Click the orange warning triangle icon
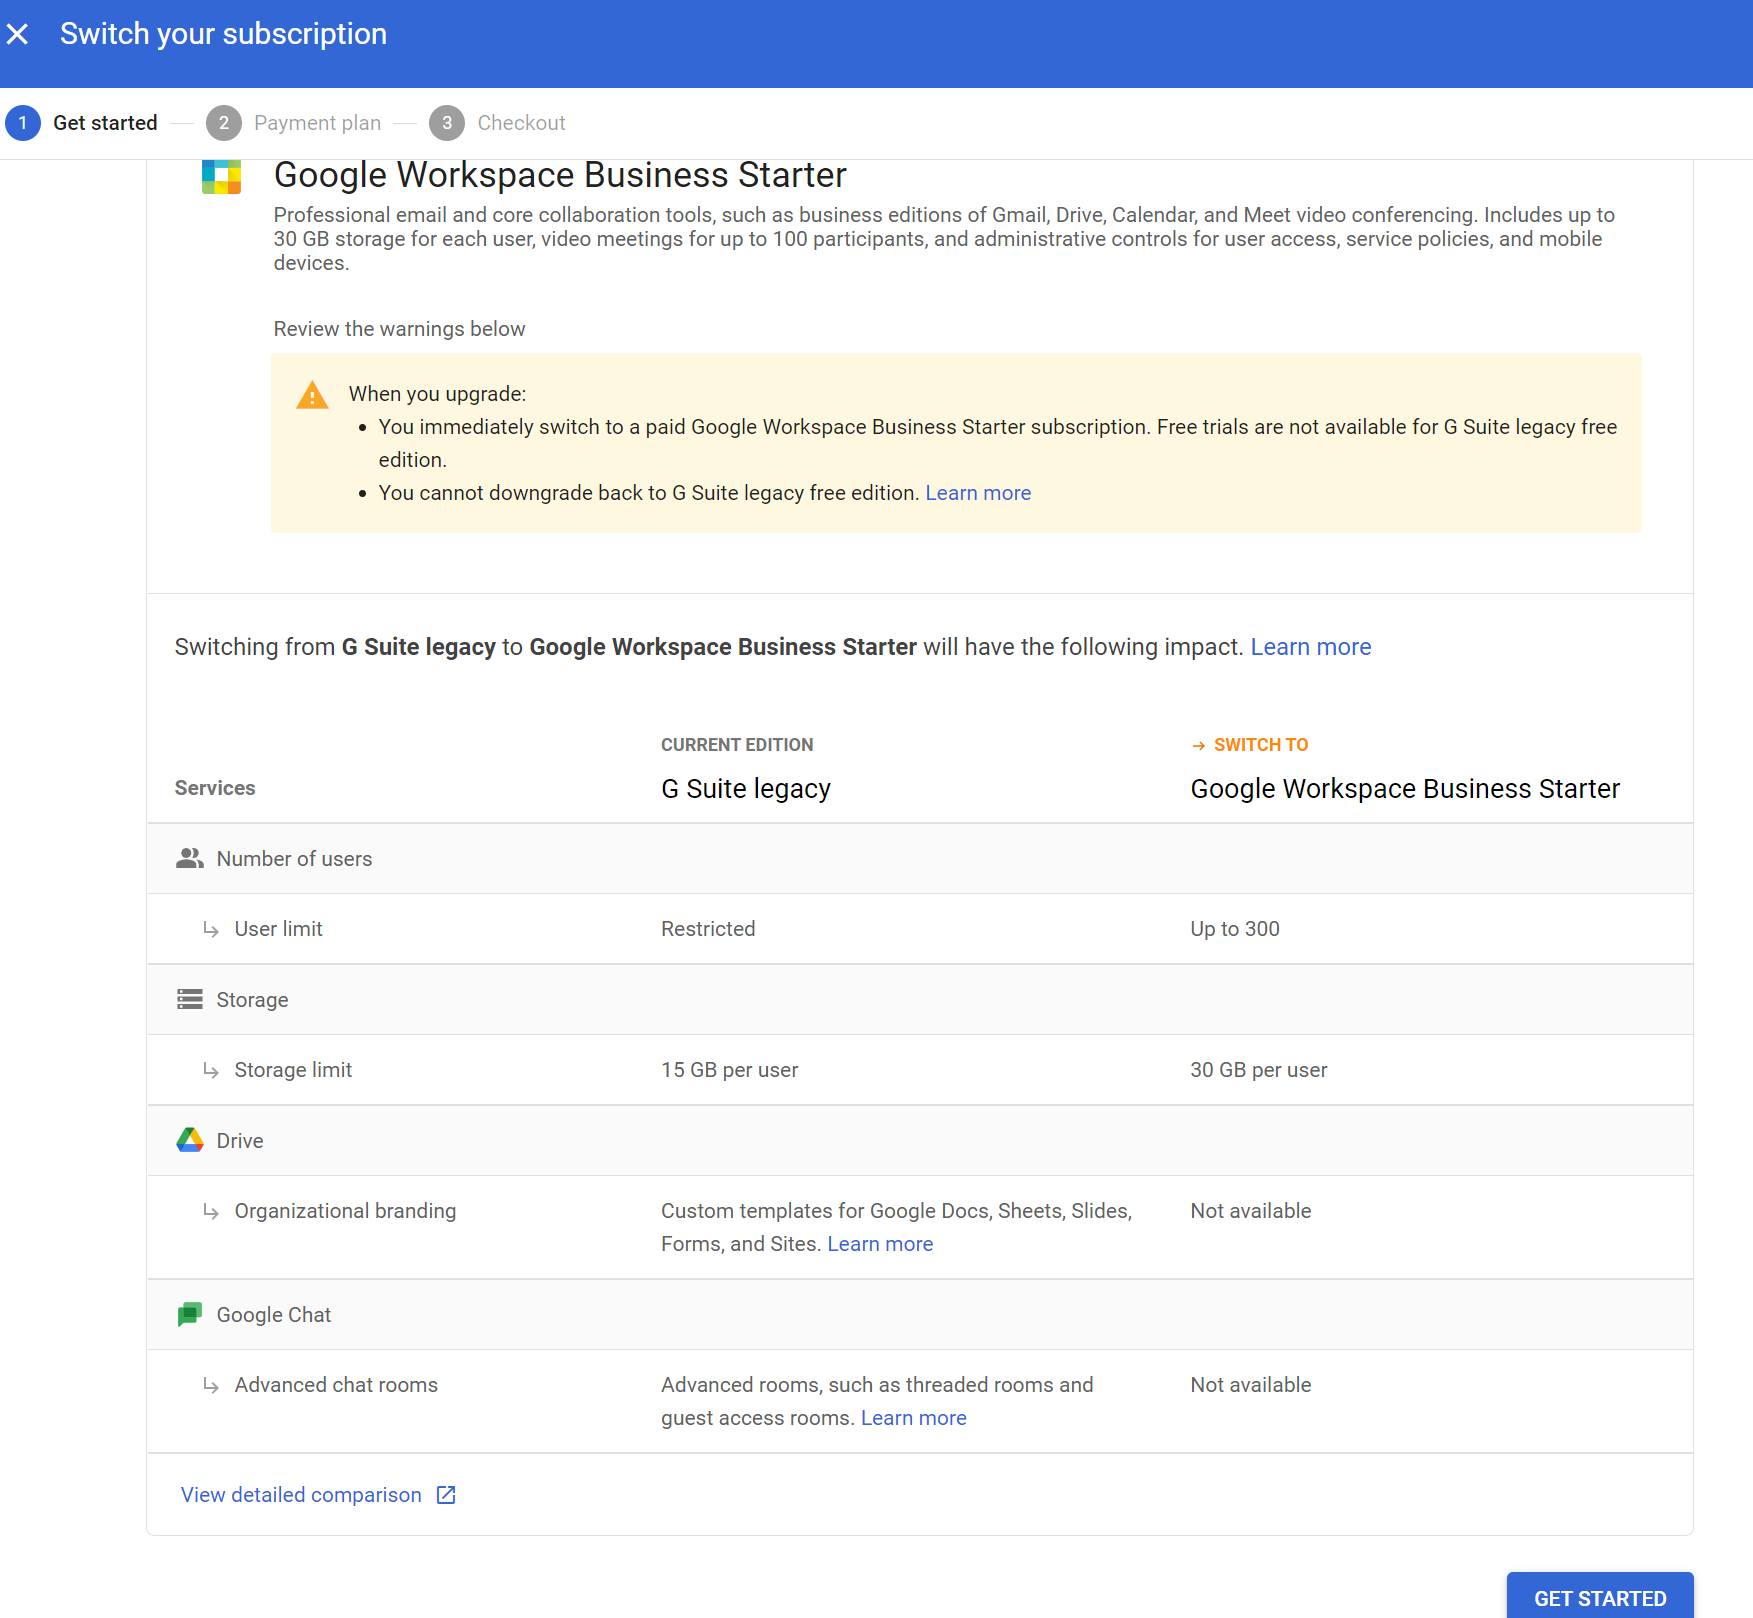This screenshot has width=1753, height=1618. 312,396
